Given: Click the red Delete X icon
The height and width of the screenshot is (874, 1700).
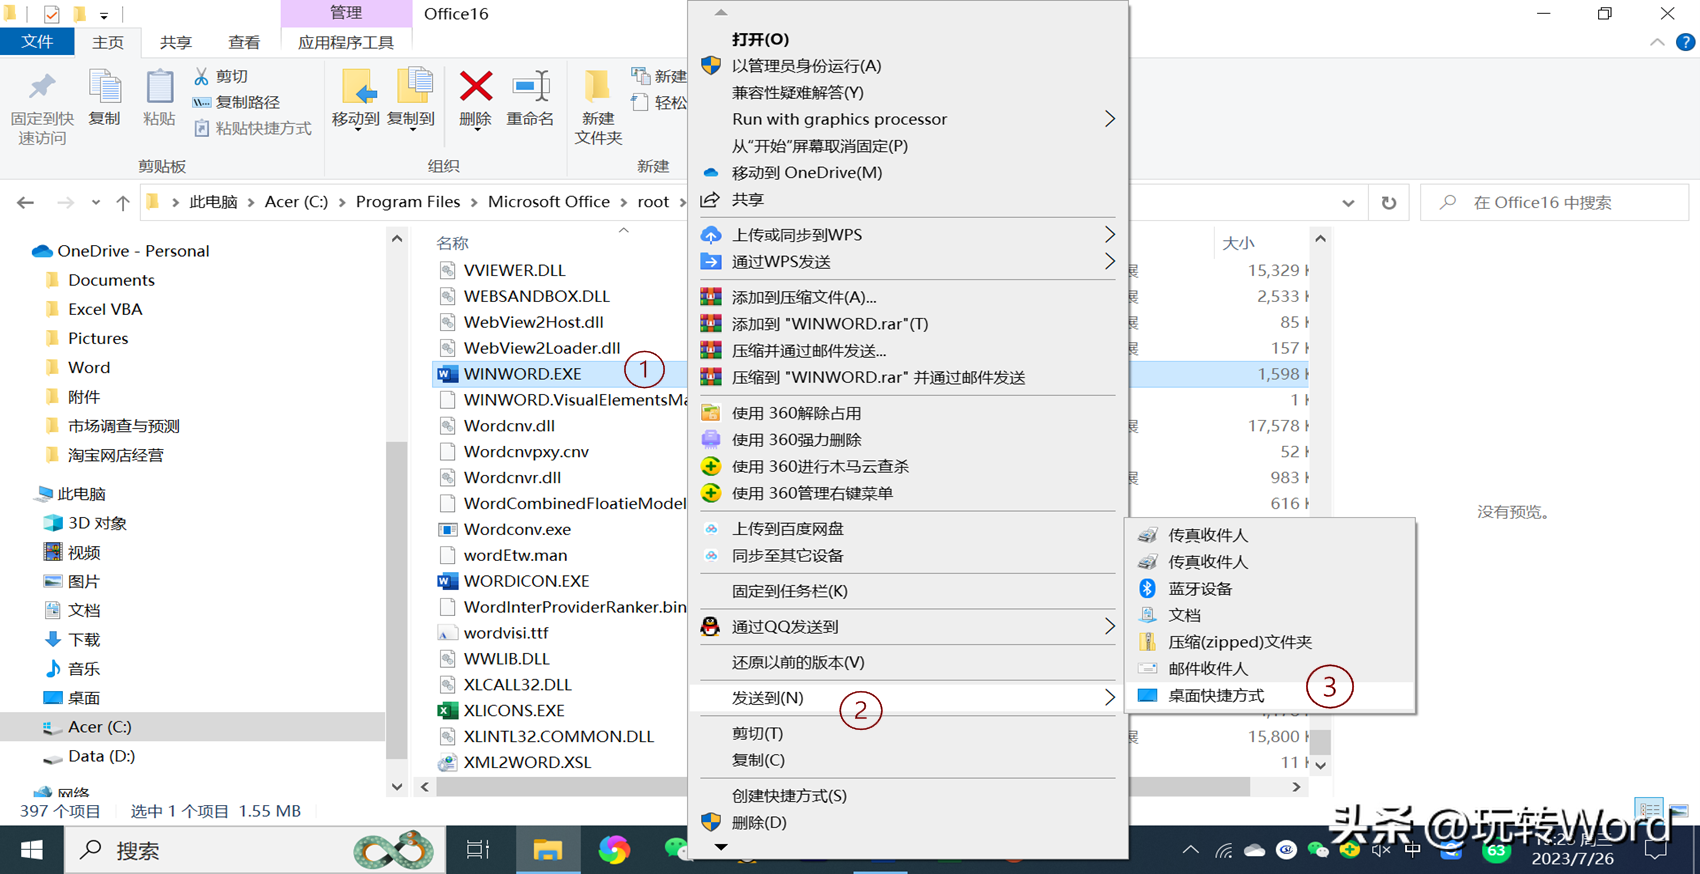Looking at the screenshot, I should (x=476, y=86).
